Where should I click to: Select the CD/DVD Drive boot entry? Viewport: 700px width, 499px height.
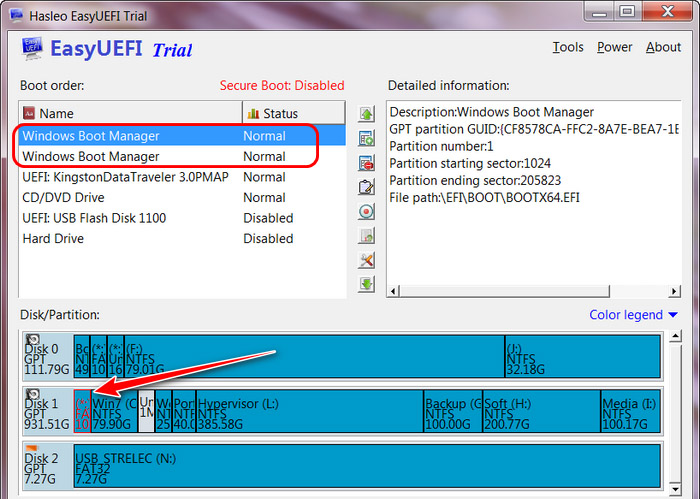(182, 197)
